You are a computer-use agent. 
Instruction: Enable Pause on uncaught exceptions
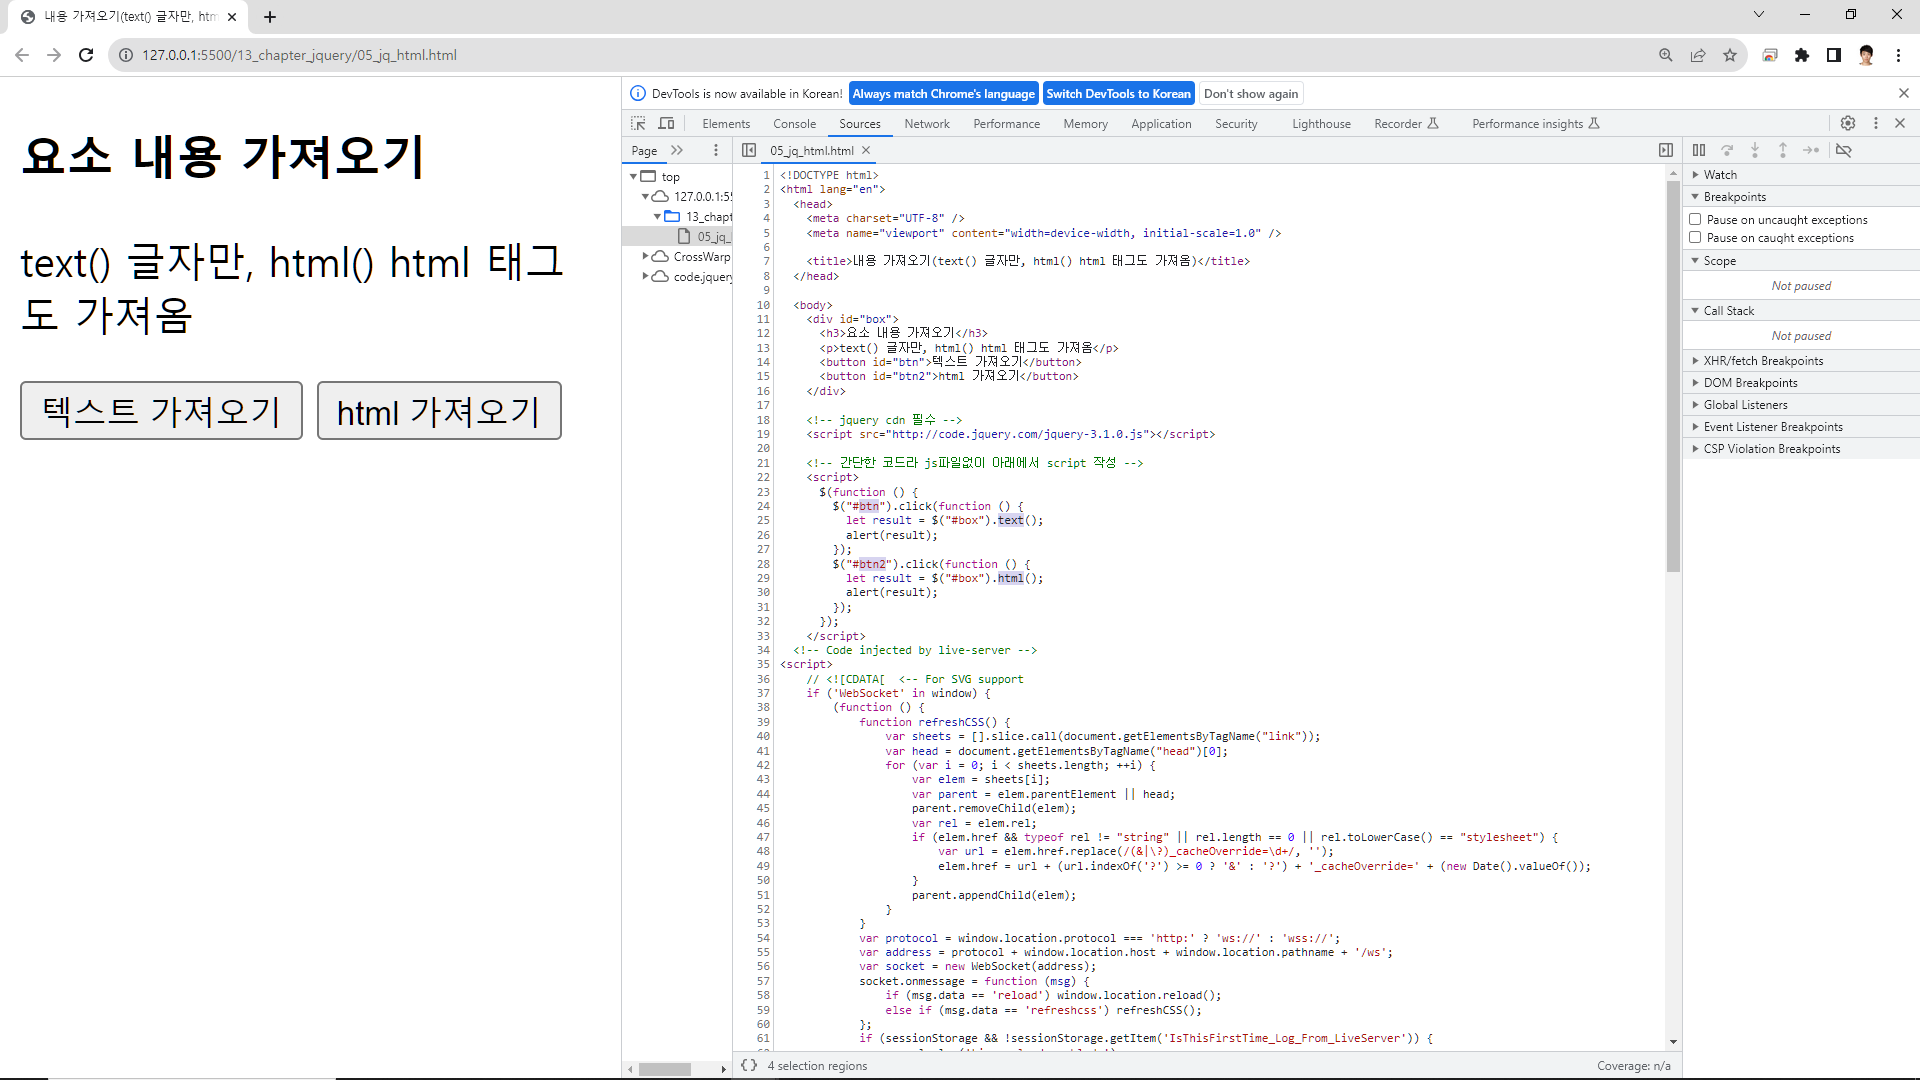click(x=1695, y=219)
